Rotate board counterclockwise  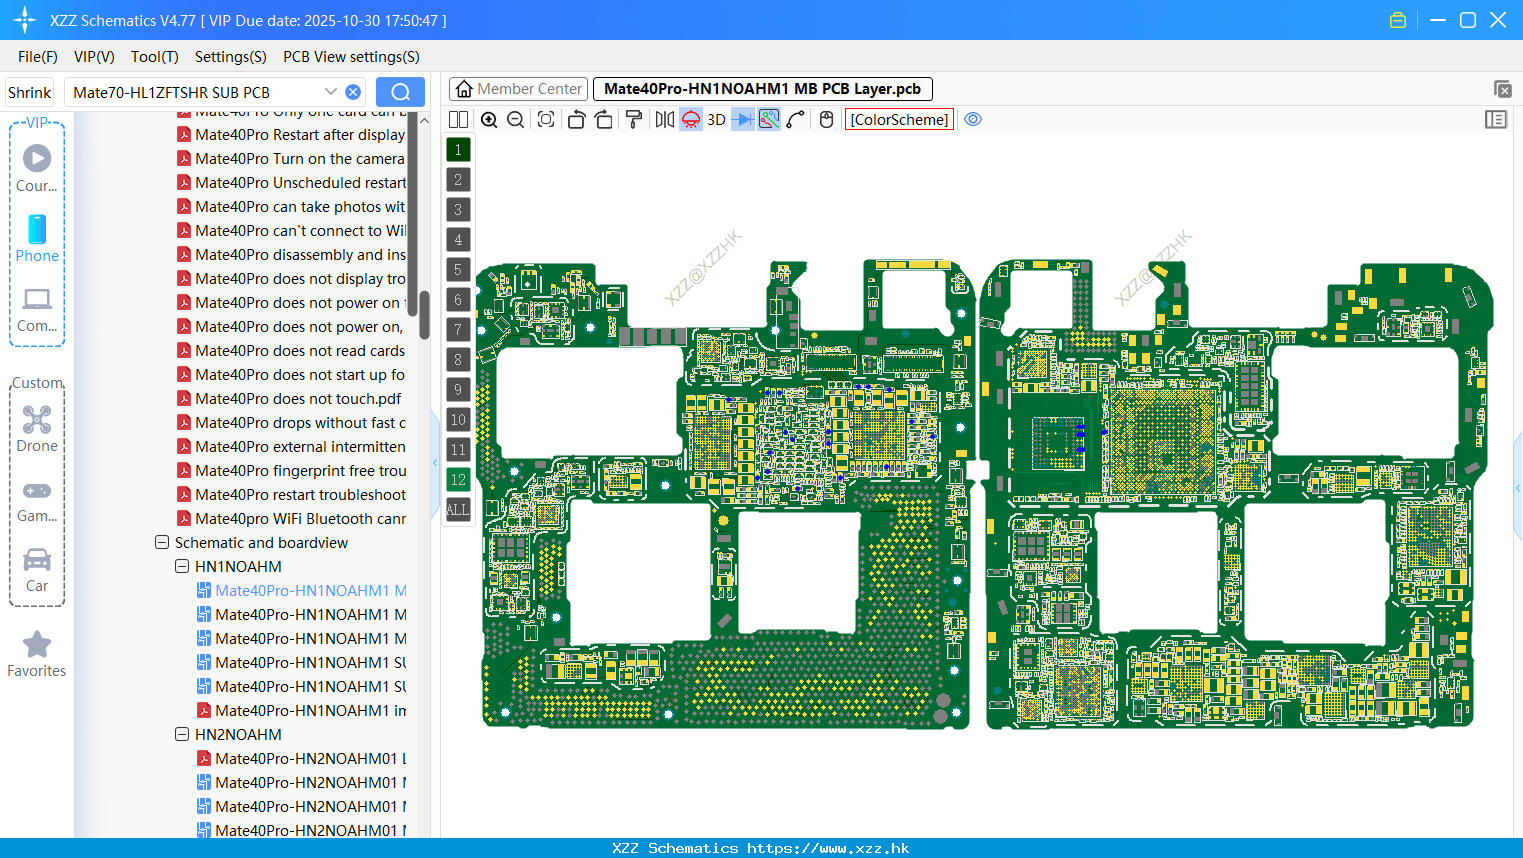[576, 119]
